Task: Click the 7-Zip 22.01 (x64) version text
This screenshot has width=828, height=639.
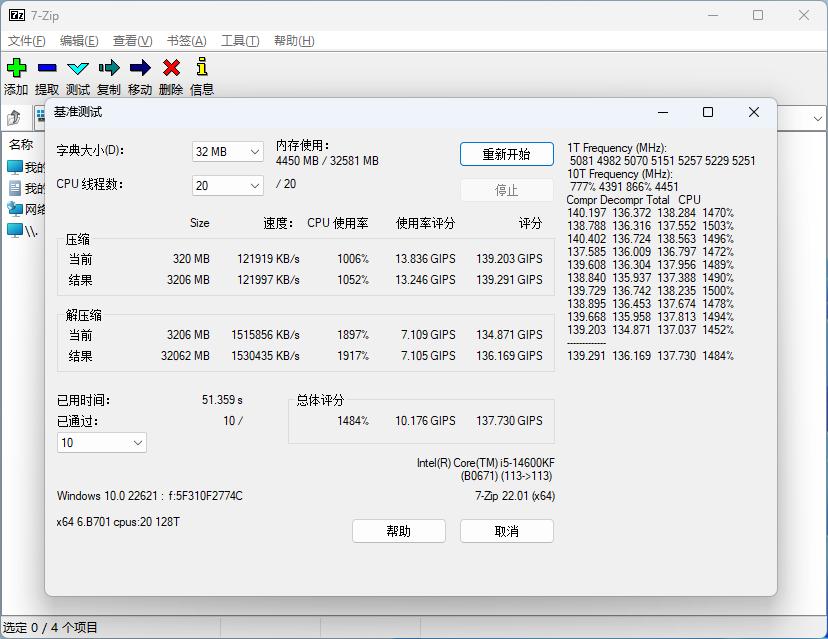Action: coord(515,495)
